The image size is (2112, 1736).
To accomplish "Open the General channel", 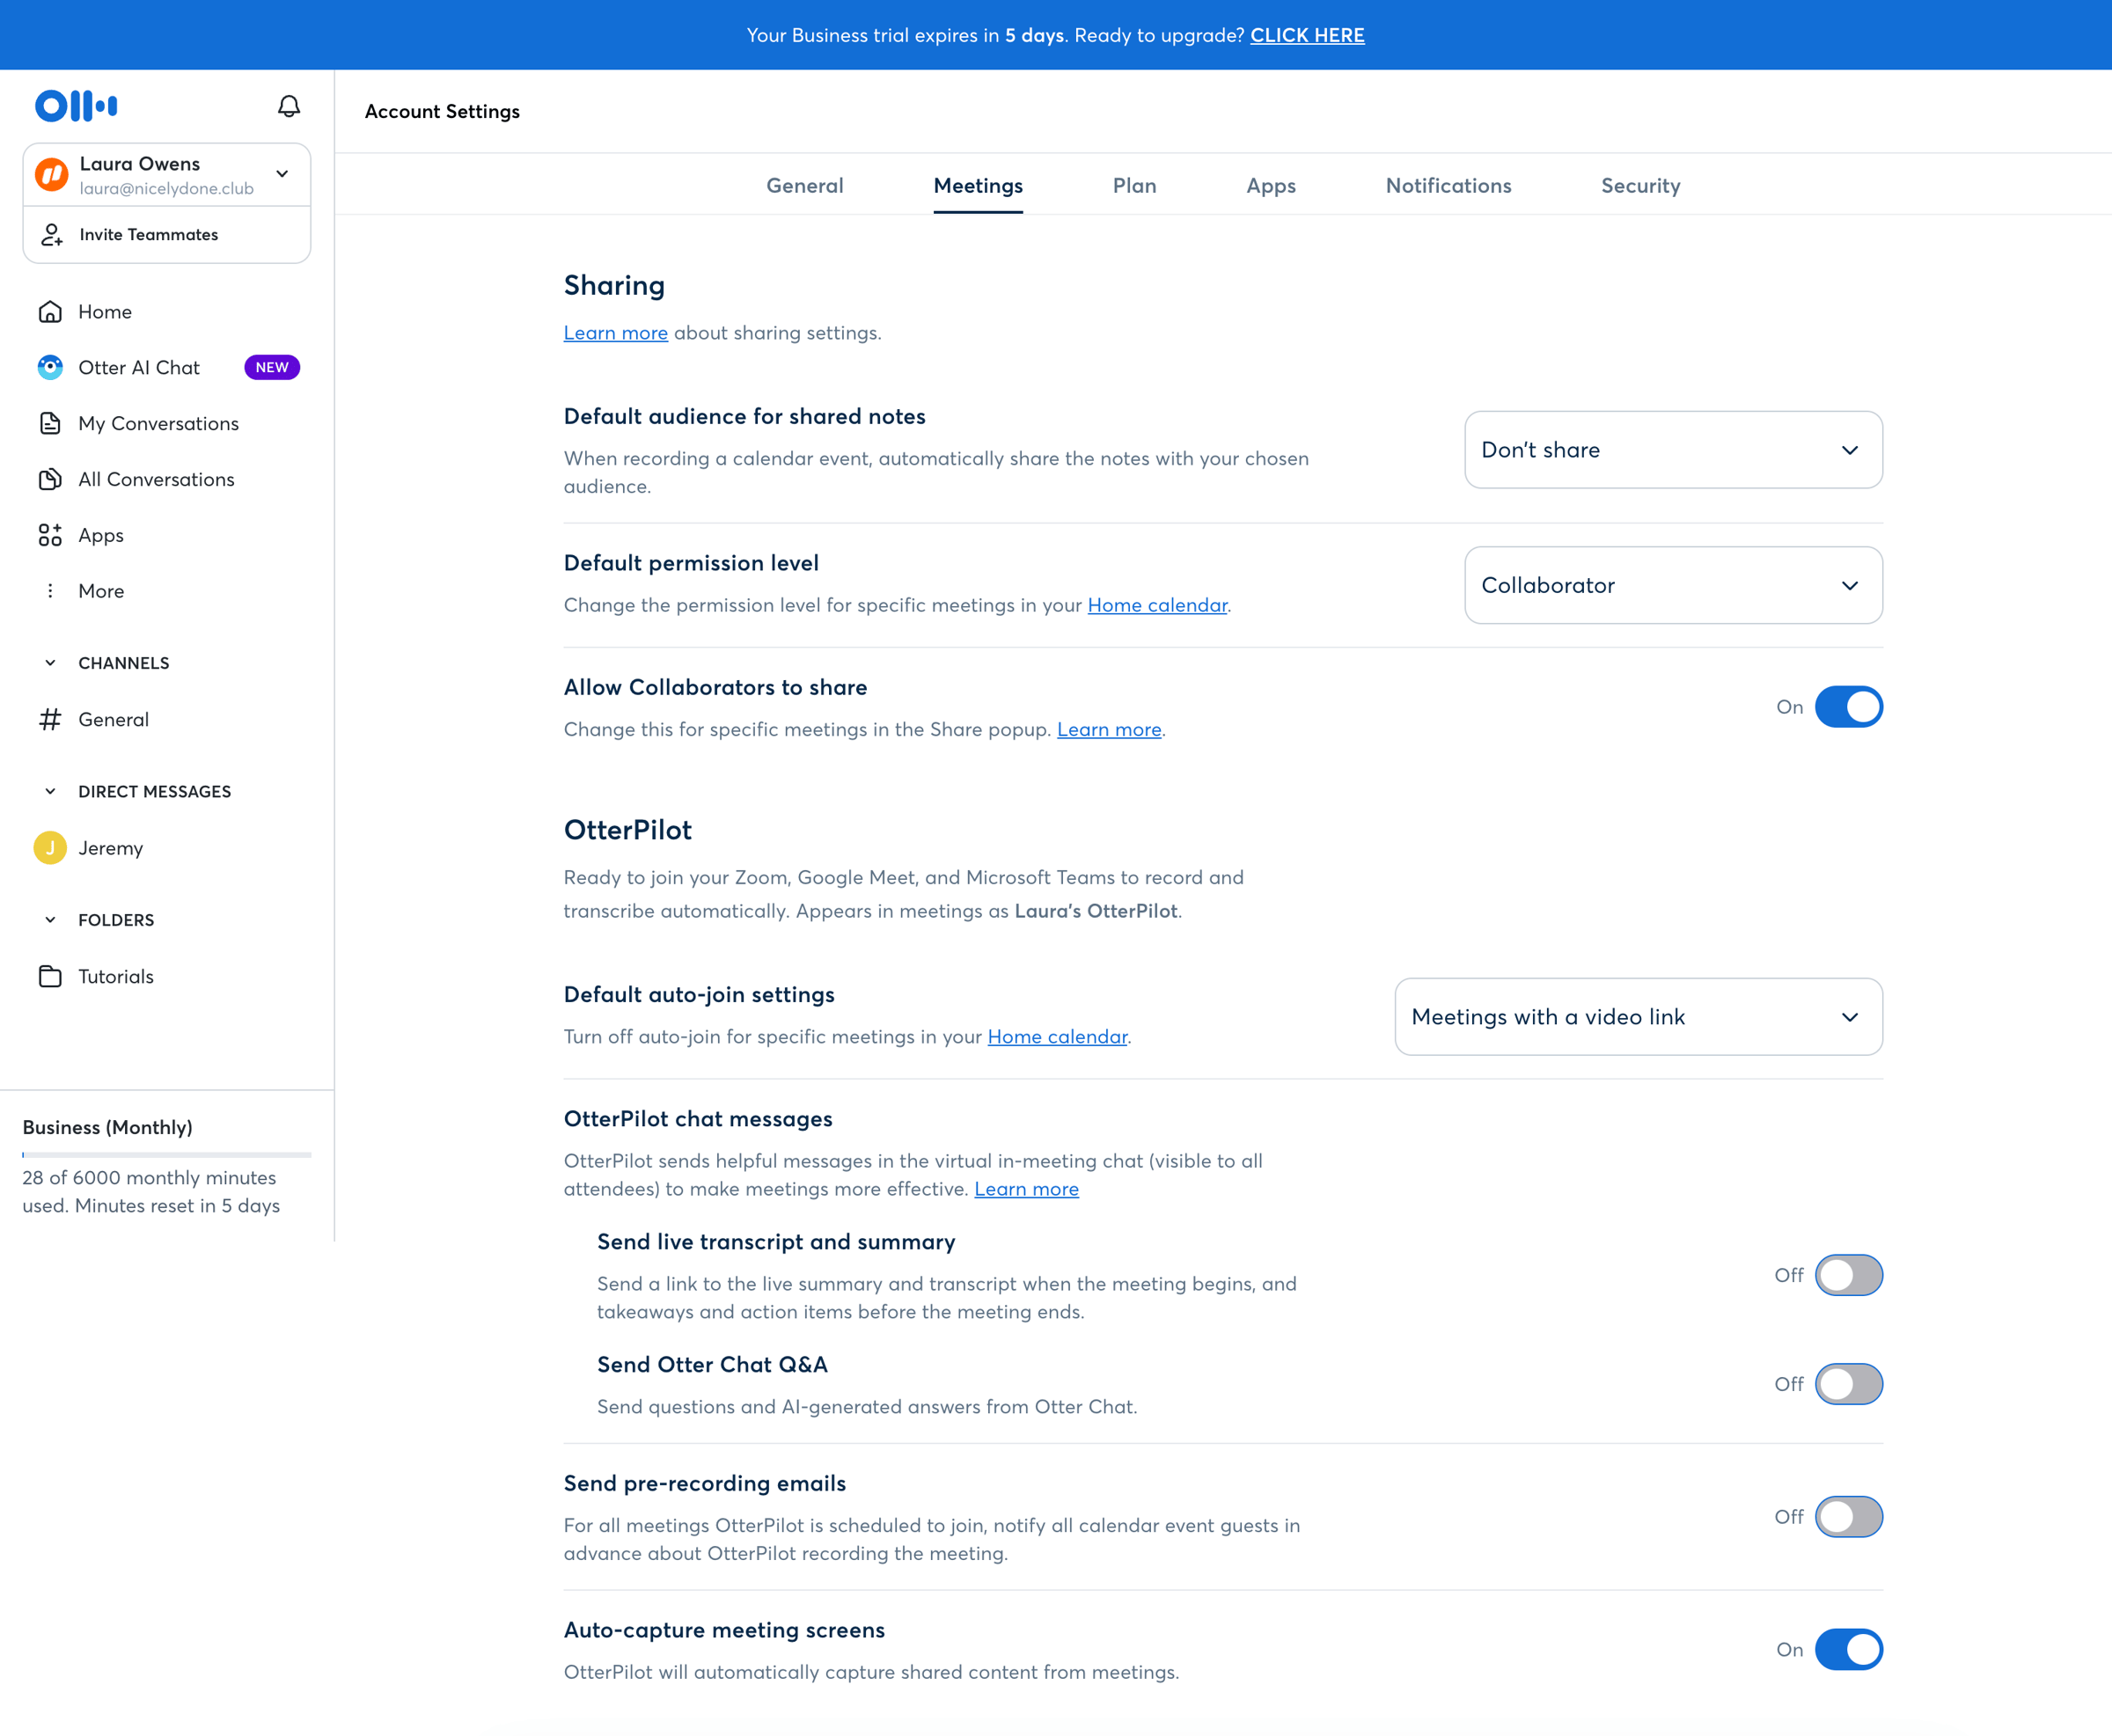I will (167, 720).
